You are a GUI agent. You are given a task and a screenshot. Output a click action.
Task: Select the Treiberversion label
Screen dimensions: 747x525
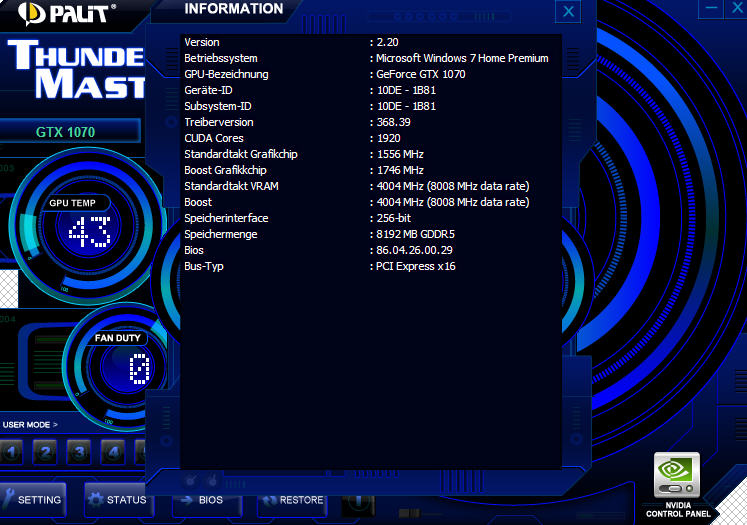219,122
